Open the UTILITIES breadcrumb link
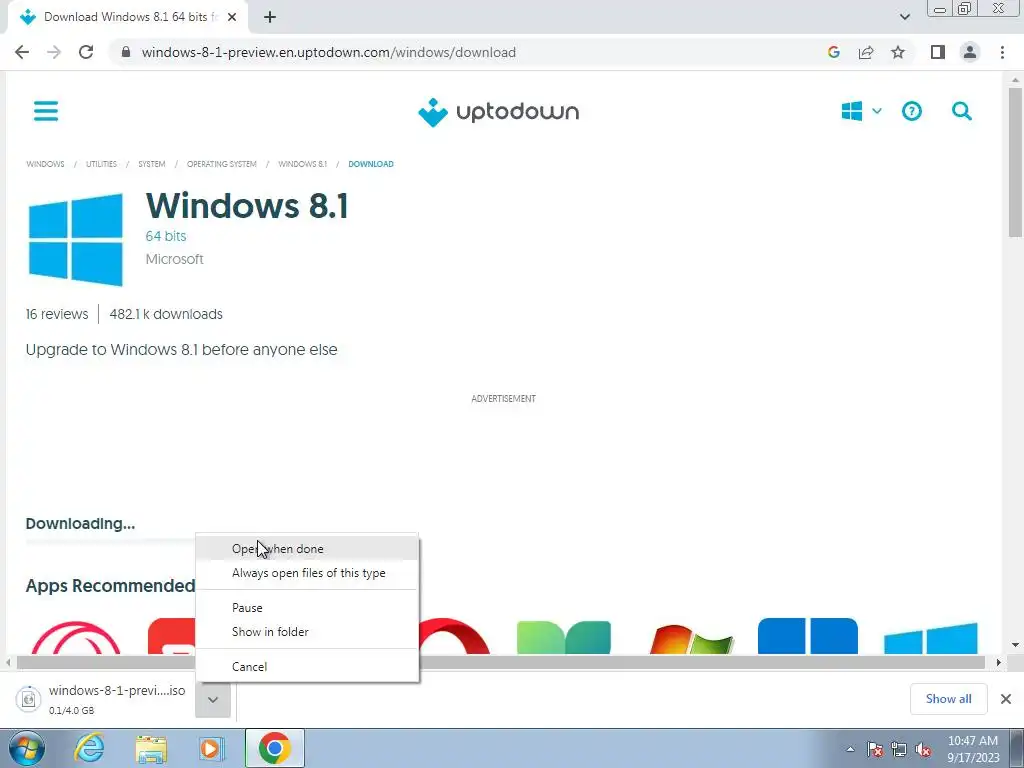The height and width of the screenshot is (768, 1024). pos(101,164)
